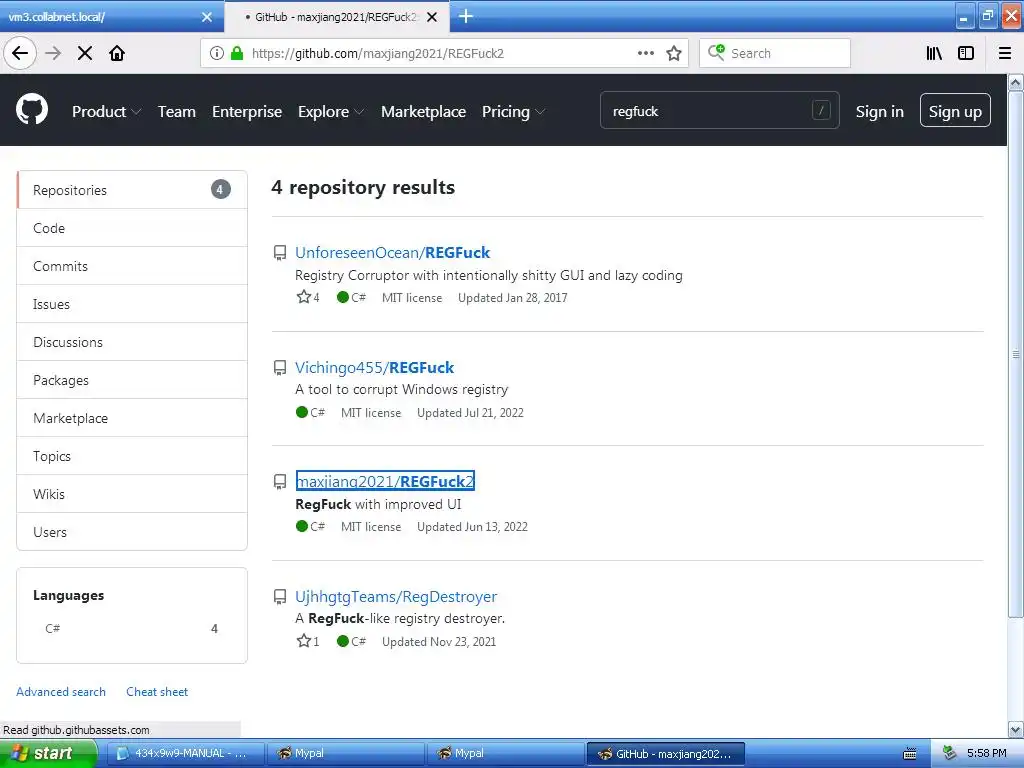The width and height of the screenshot is (1024, 768).
Task: Click the site information icon in address bar
Action: tap(217, 53)
